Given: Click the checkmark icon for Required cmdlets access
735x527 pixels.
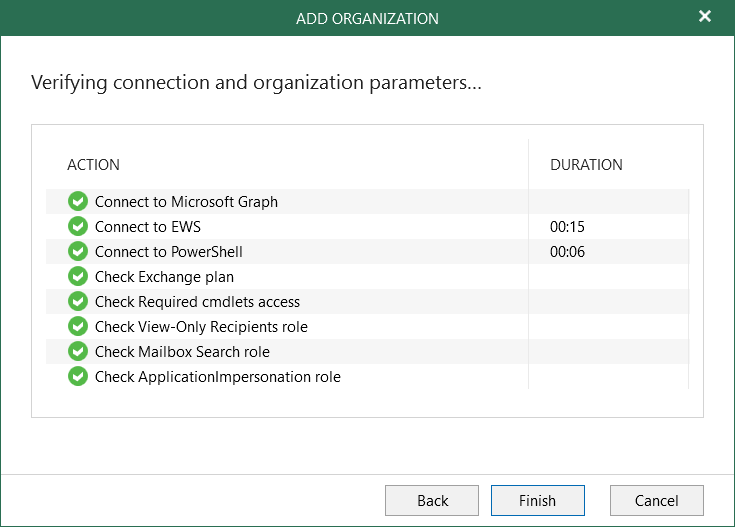Looking at the screenshot, I should pyautogui.click(x=78, y=302).
